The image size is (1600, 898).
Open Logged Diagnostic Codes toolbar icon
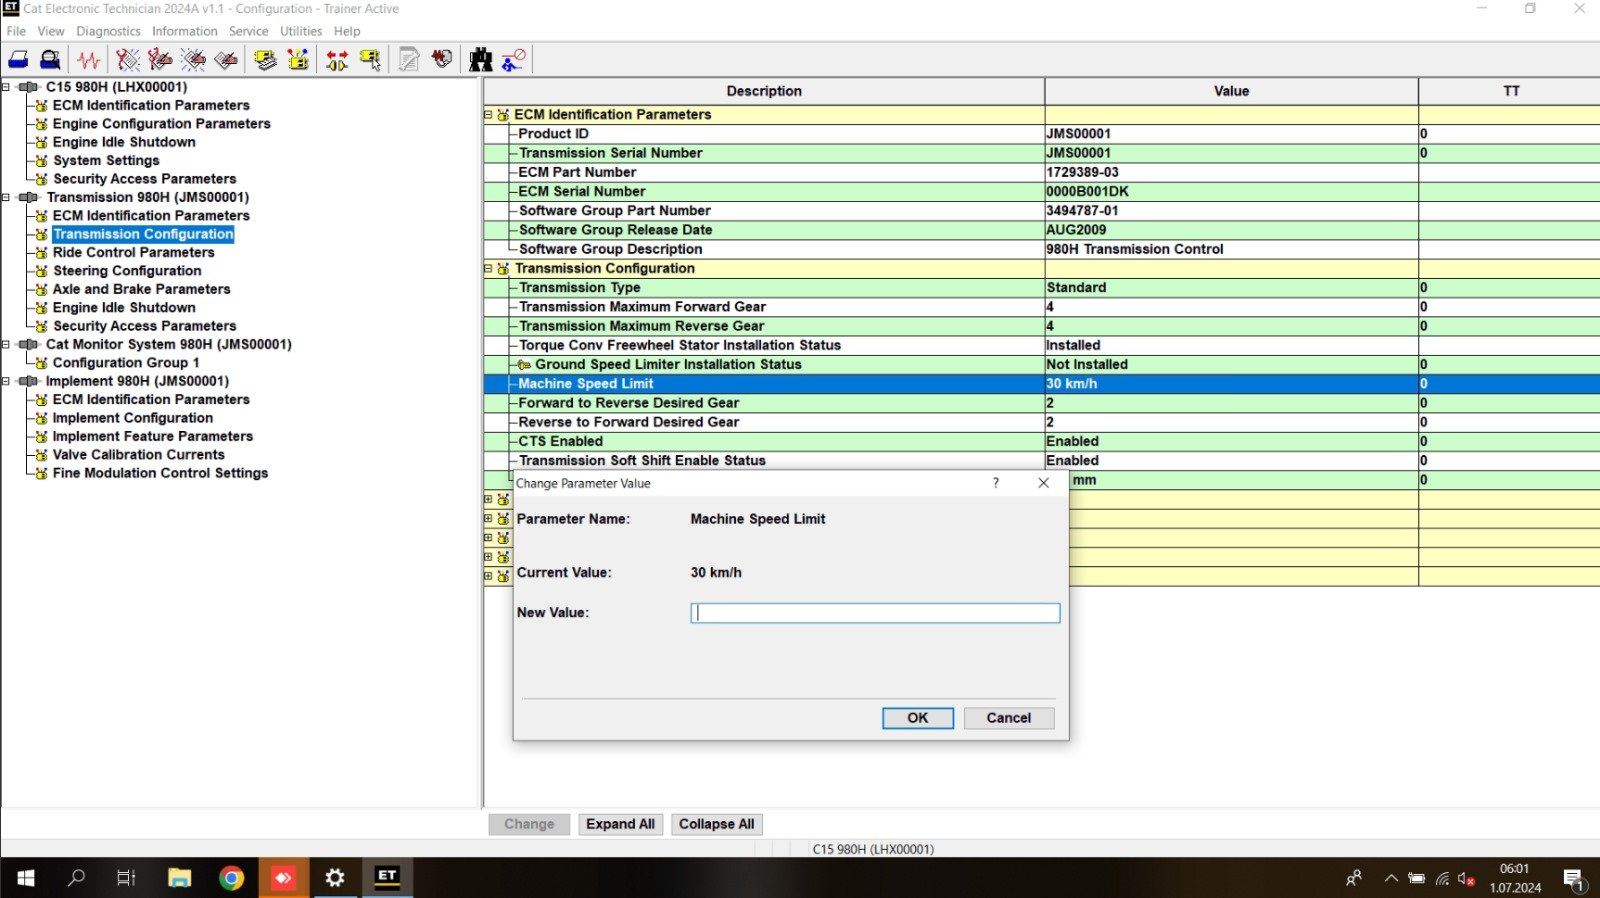pos(160,60)
